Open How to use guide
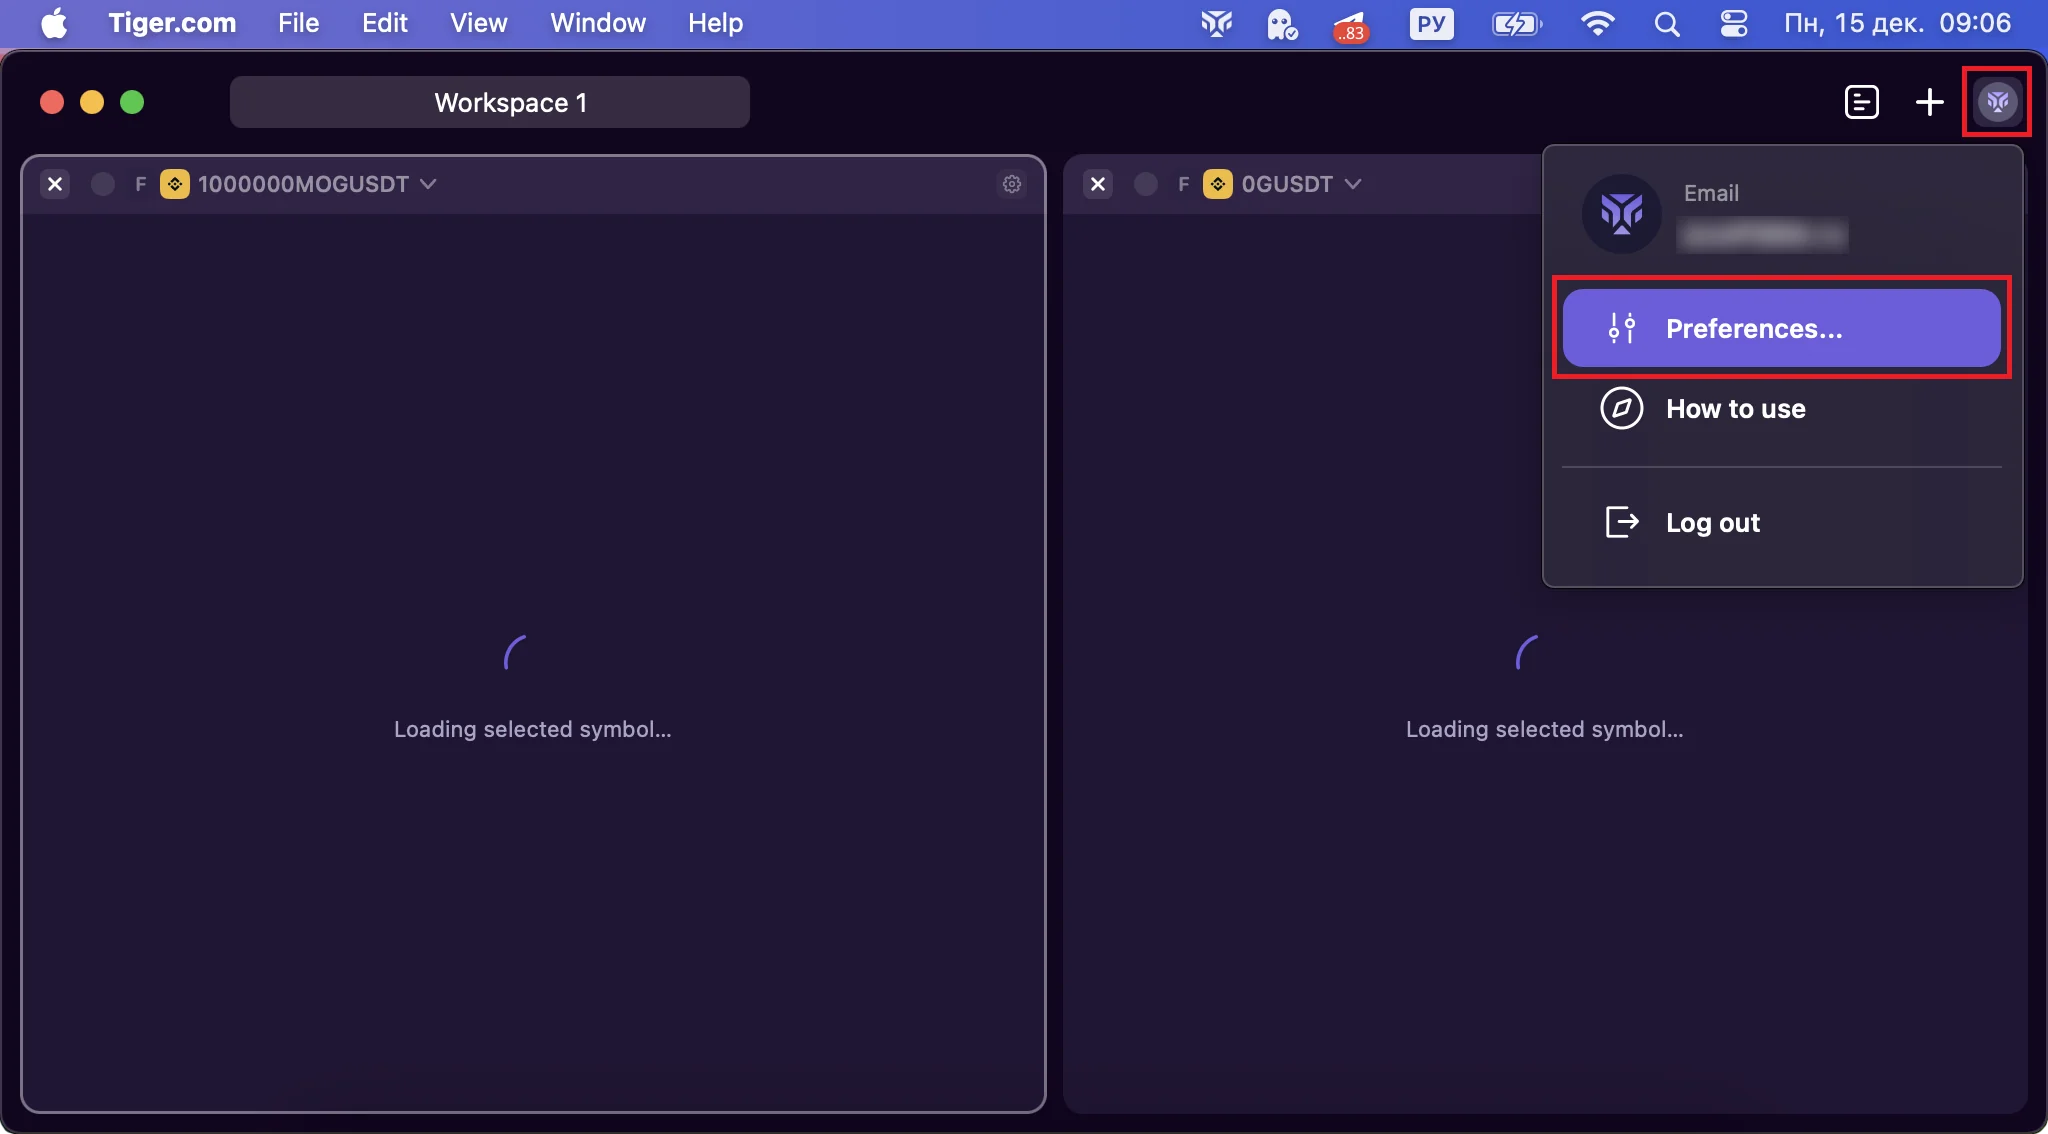Image resolution: width=2048 pixels, height=1134 pixels. tap(1735, 408)
